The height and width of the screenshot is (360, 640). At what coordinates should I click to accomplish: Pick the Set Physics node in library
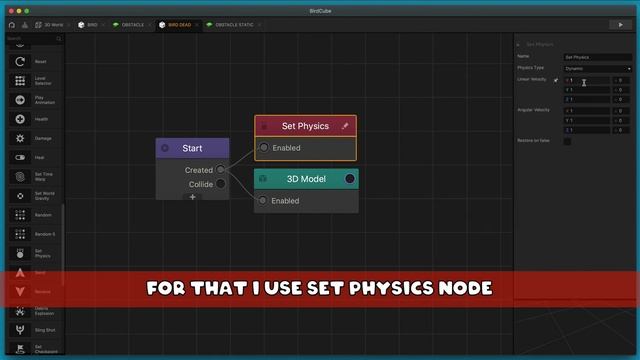pyautogui.click(x=35, y=253)
